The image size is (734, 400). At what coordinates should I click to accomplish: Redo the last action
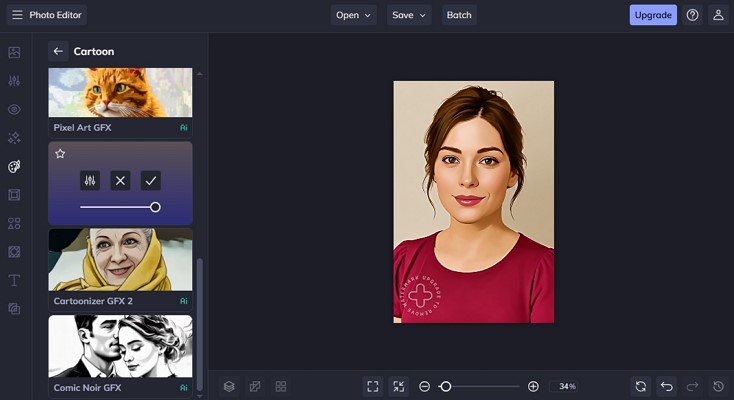(x=692, y=386)
